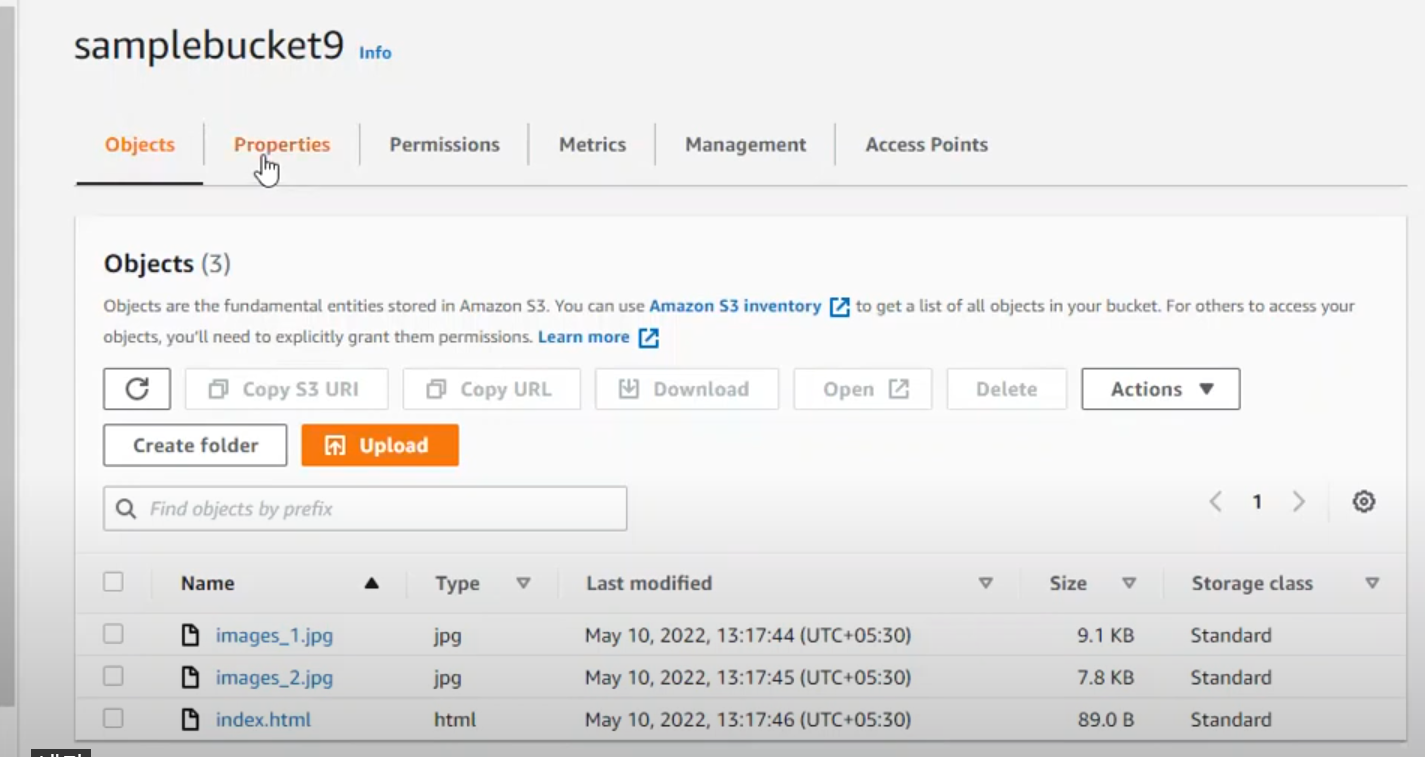Click external link icon after Amazon S3 inventory

[x=840, y=307]
